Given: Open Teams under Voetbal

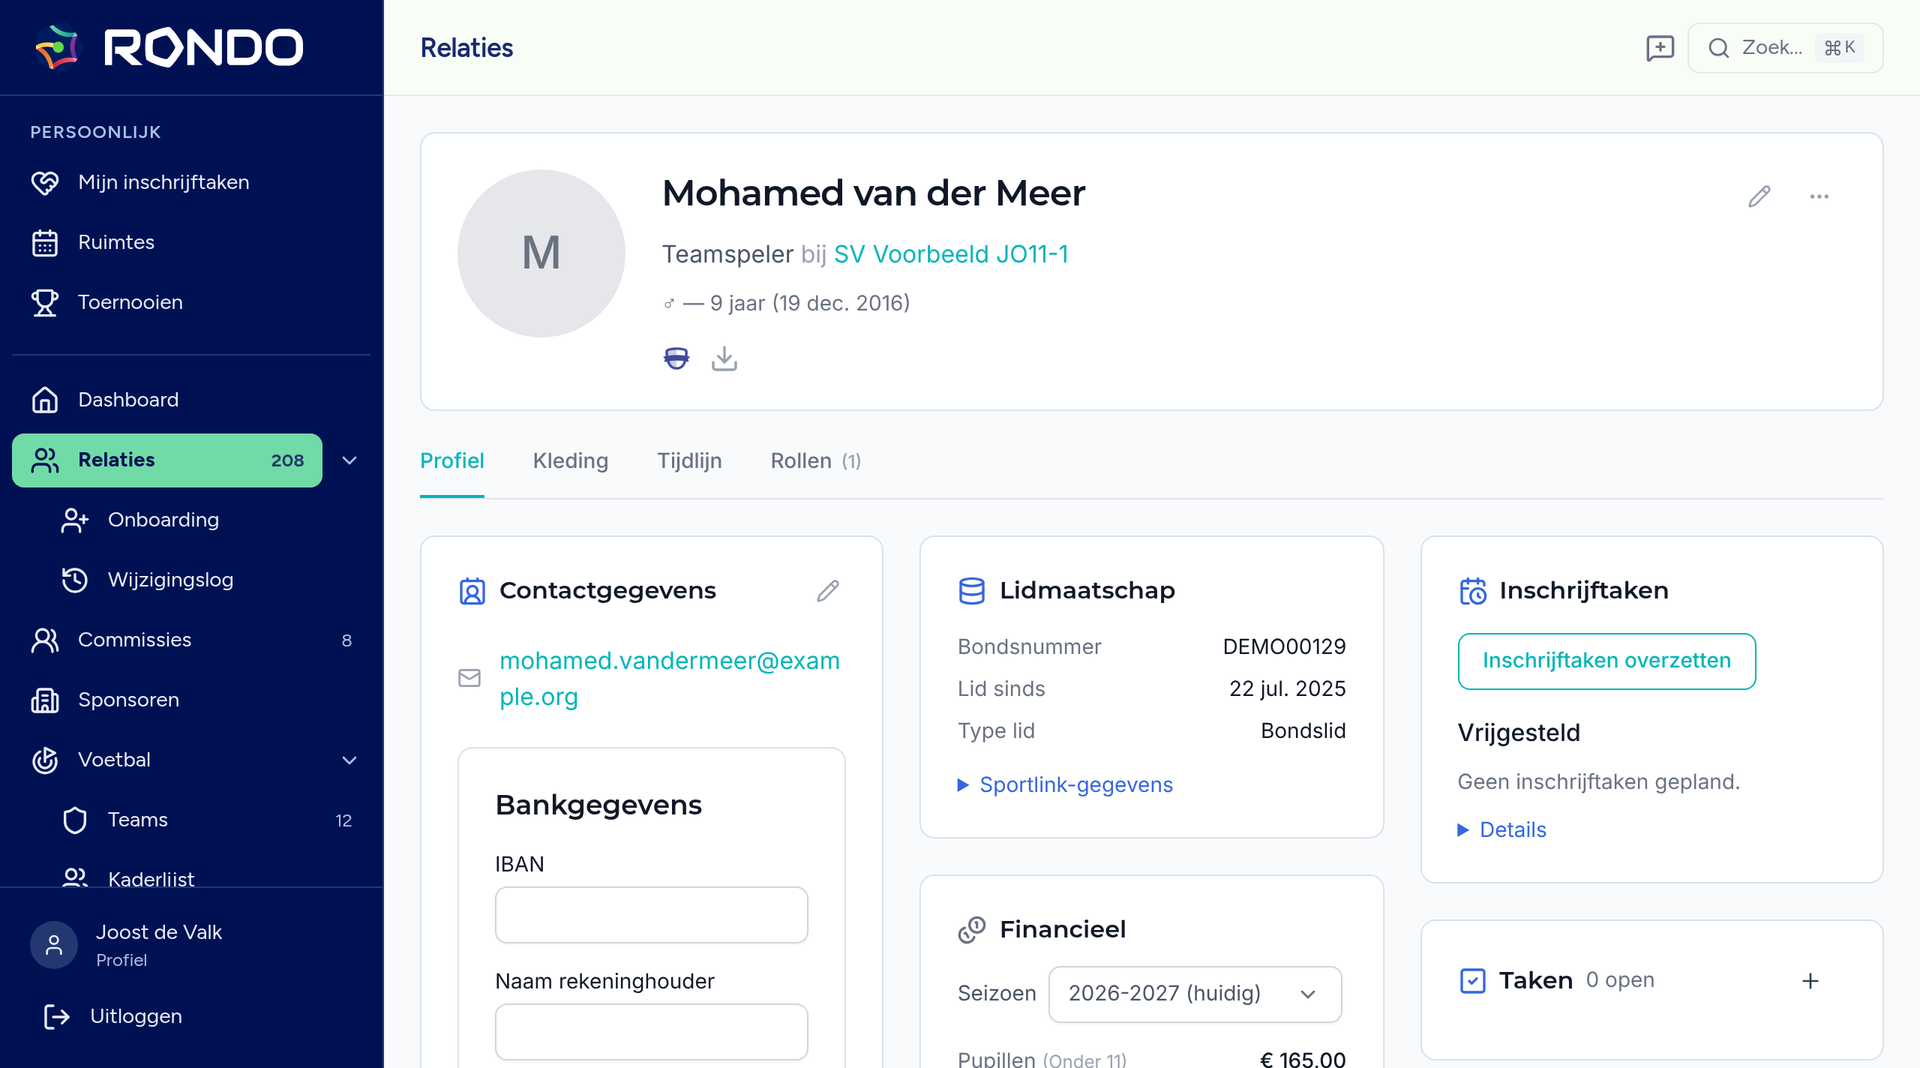Looking at the screenshot, I should [206, 820].
